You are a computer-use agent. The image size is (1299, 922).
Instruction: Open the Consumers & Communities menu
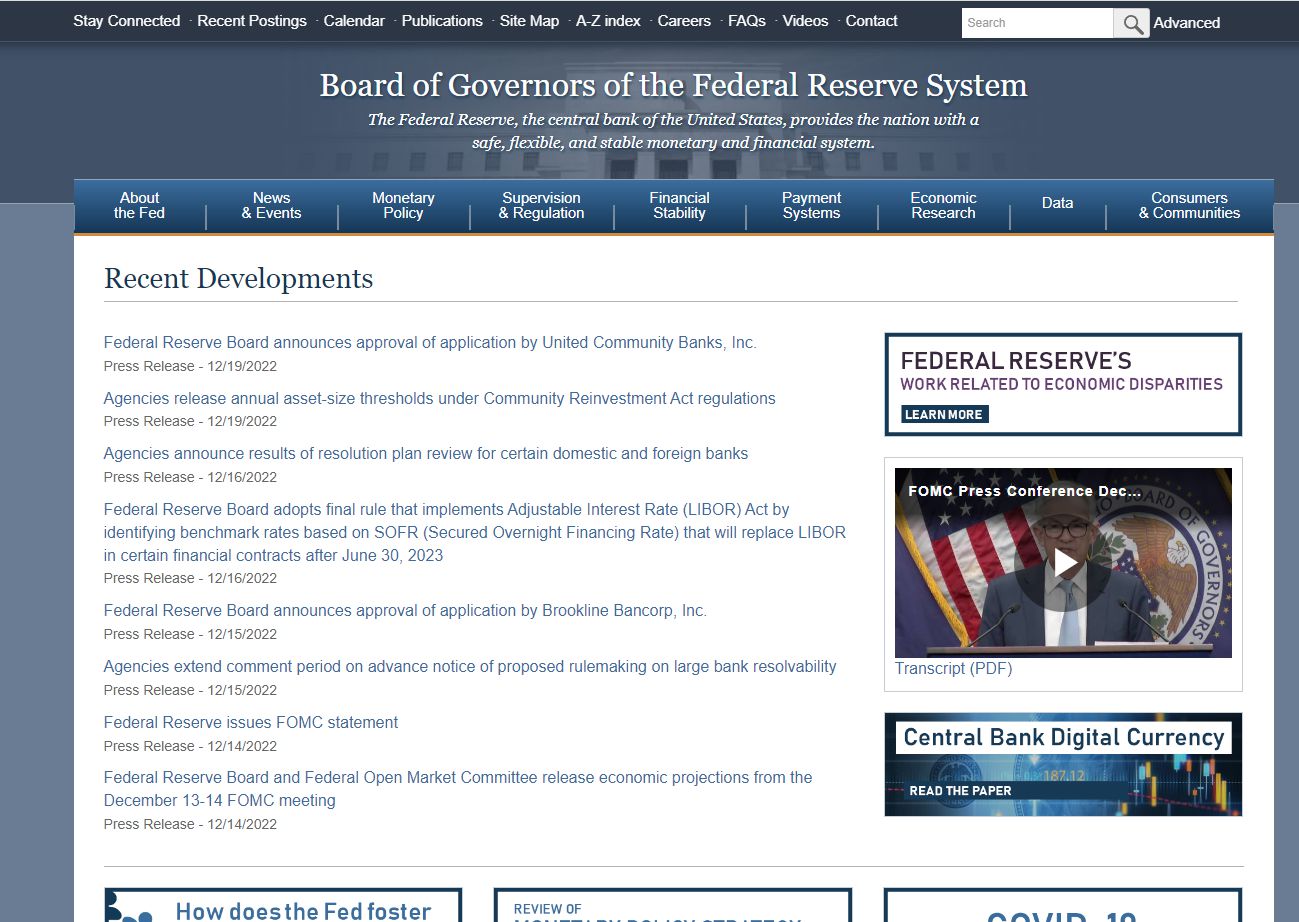pos(1189,206)
